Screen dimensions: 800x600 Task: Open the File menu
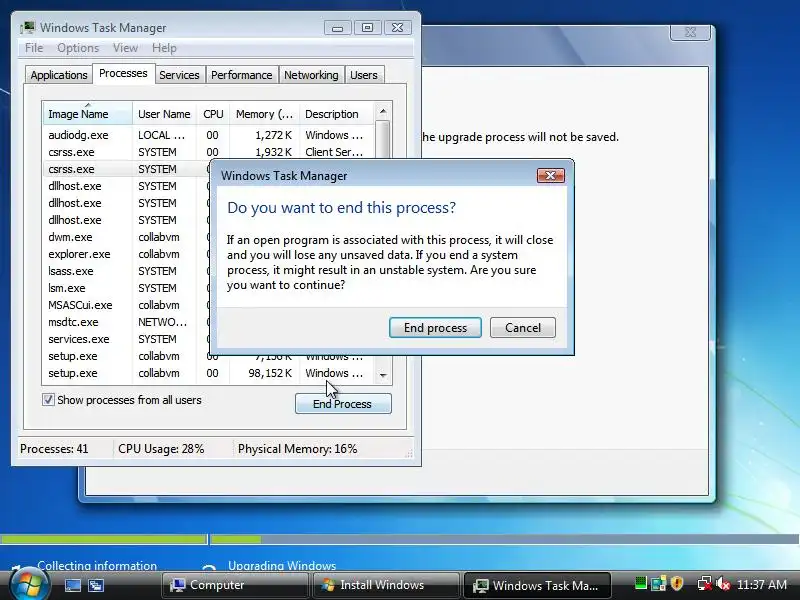coord(34,48)
